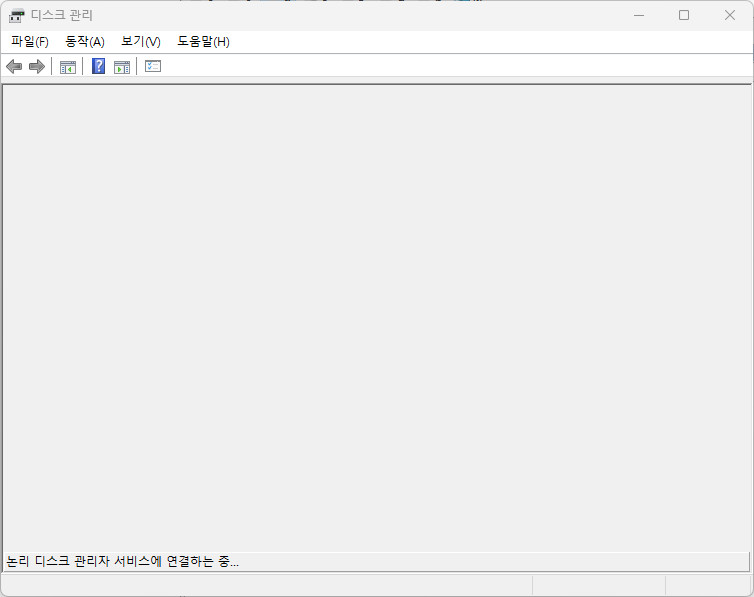Click the Forward arrow toolbar icon
Image resolution: width=754 pixels, height=597 pixels.
(37, 66)
